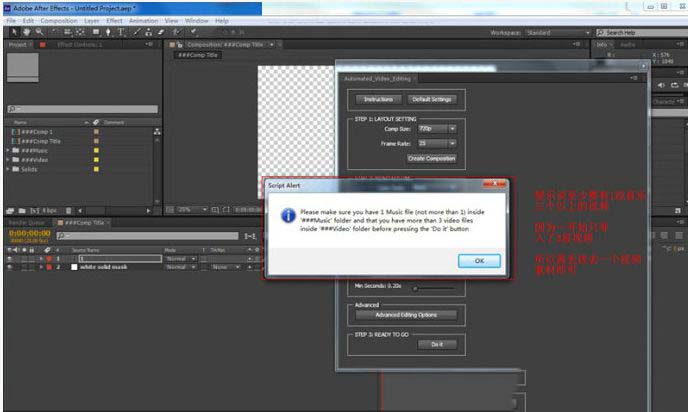The image size is (688, 412).
Task: Click the new composition icon in Project panel
Action: tap(35, 211)
